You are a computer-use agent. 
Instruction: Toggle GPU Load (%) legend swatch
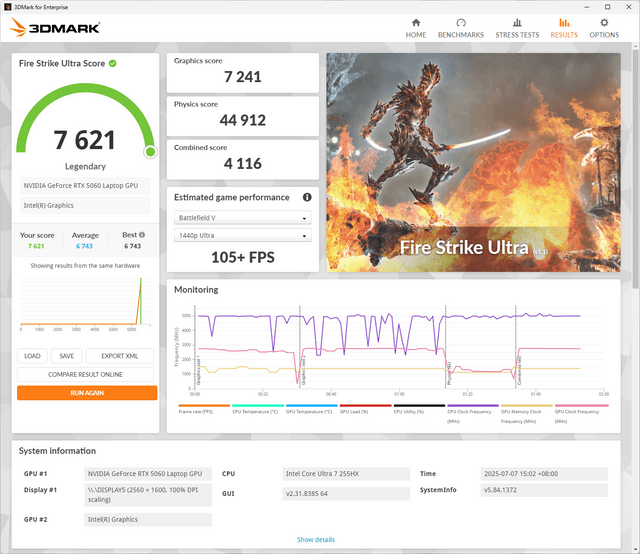point(366,405)
